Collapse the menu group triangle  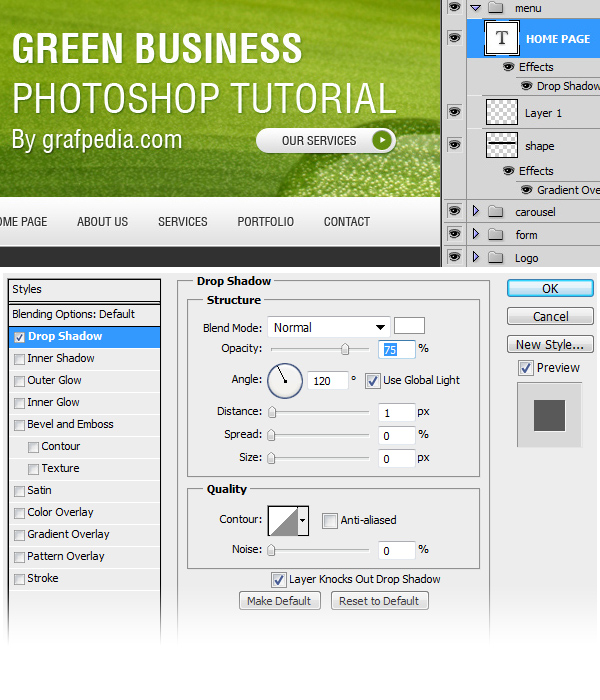click(x=476, y=8)
